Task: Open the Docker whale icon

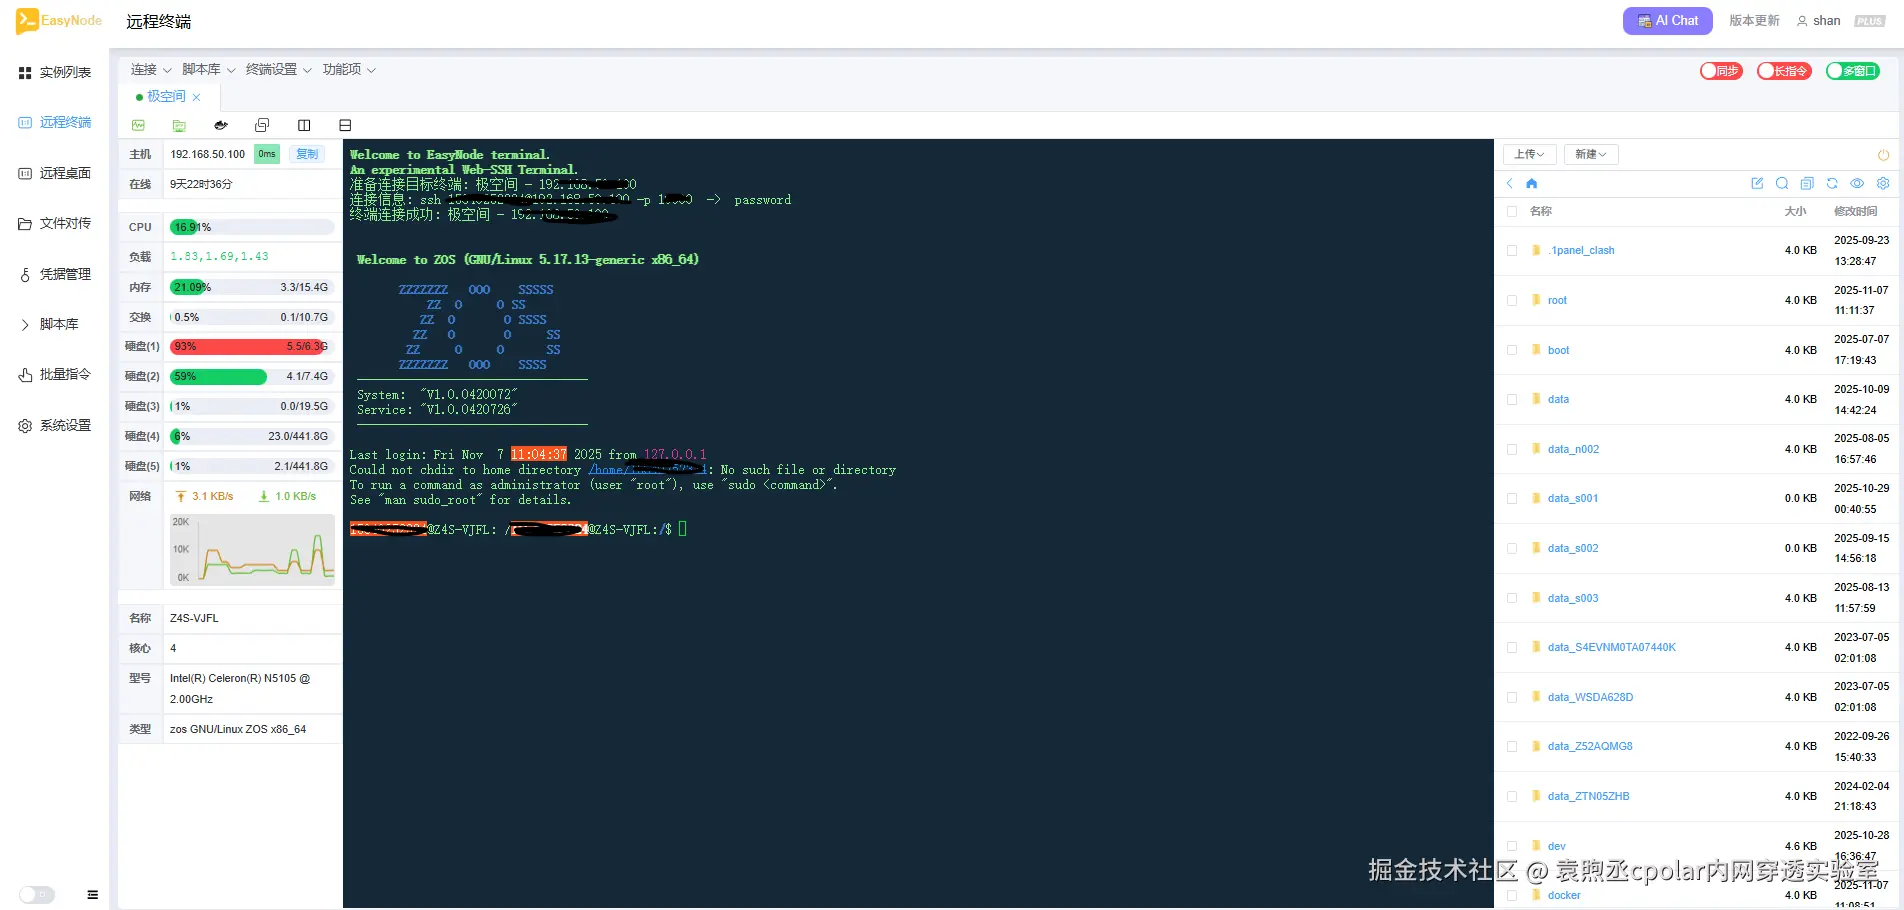Action: pyautogui.click(x=221, y=125)
